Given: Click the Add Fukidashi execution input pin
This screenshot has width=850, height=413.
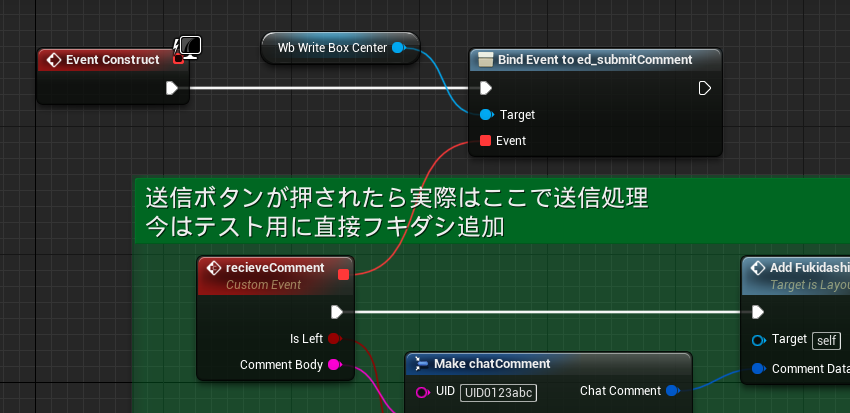Looking at the screenshot, I should (758, 312).
